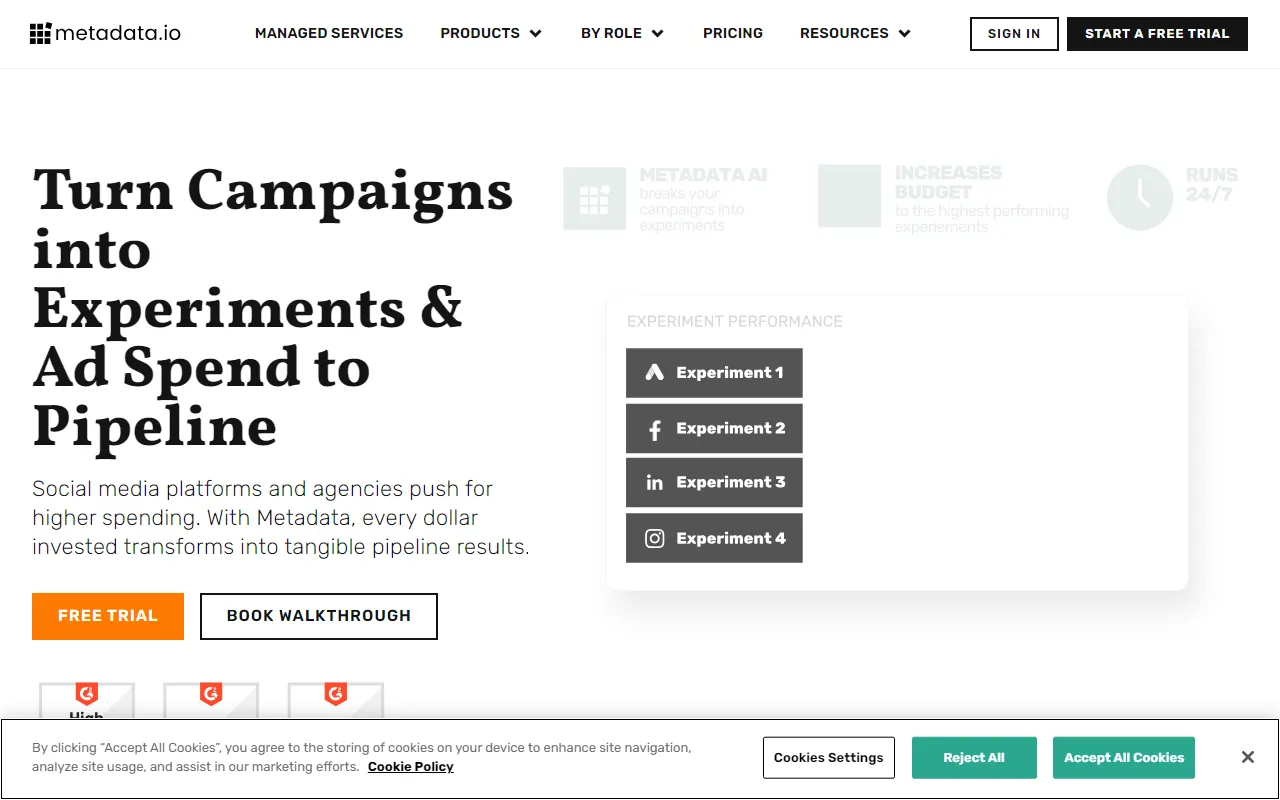Screen dimensions: 1280x800
Task: Click the metadata.io logo grid icon
Action: [40, 33]
